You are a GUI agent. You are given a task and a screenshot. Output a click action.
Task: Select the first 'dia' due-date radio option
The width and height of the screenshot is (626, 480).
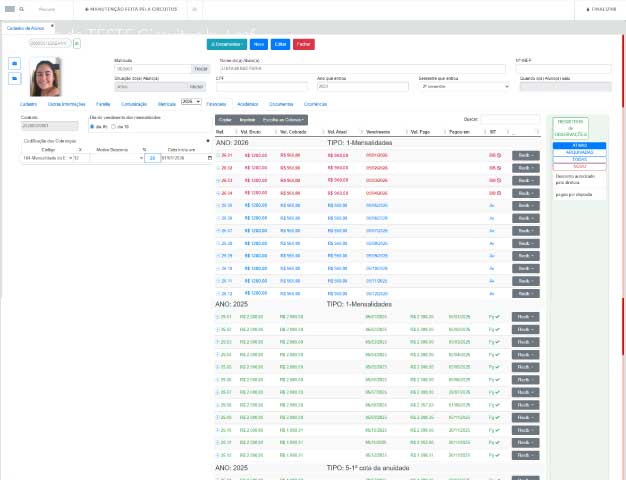click(92, 127)
